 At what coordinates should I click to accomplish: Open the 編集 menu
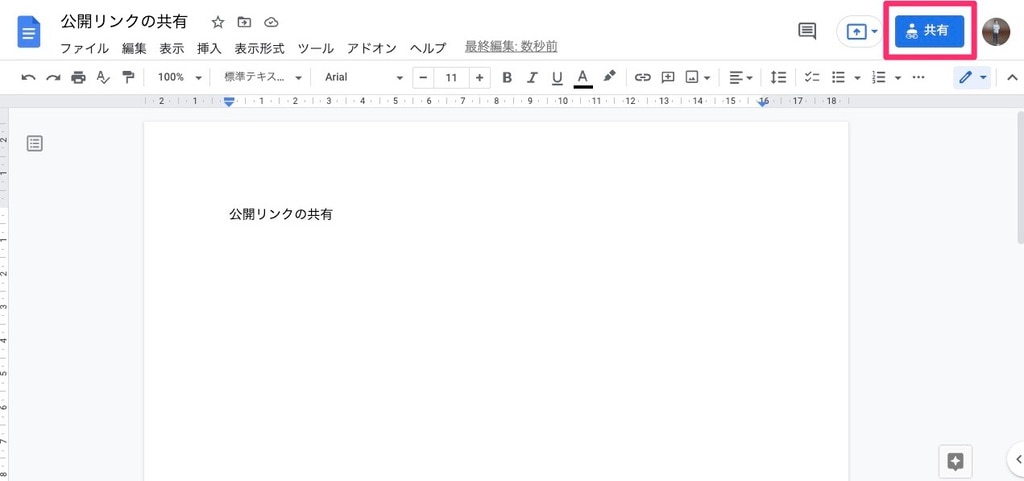point(134,48)
